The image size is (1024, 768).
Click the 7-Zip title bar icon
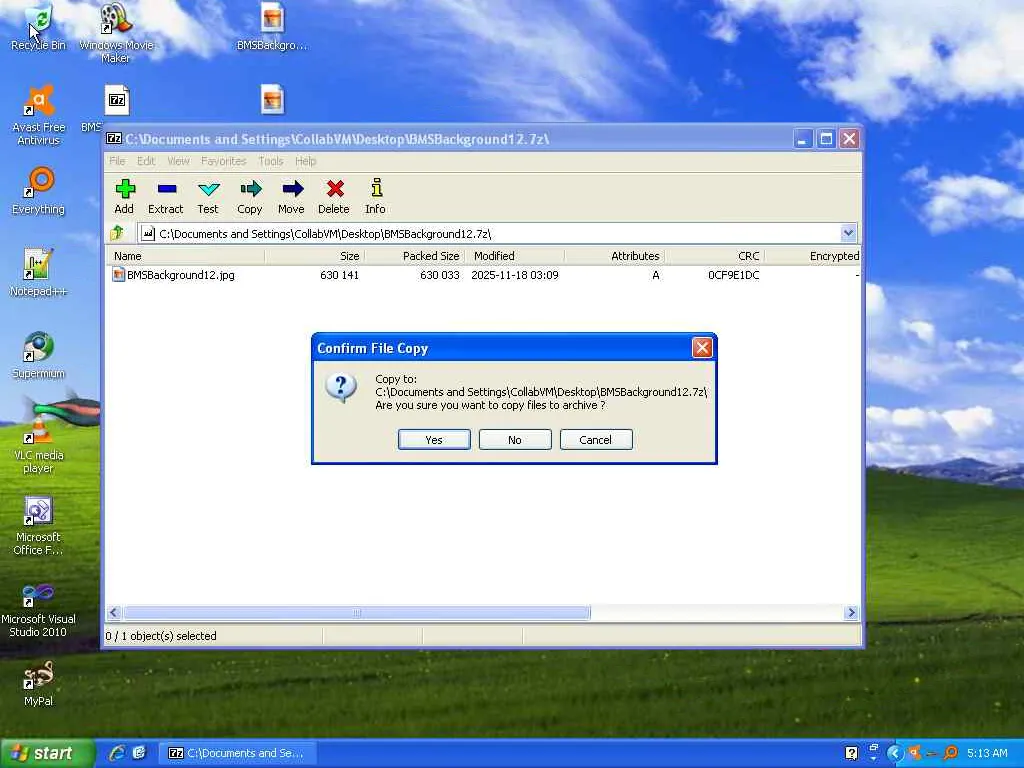pyautogui.click(x=114, y=138)
